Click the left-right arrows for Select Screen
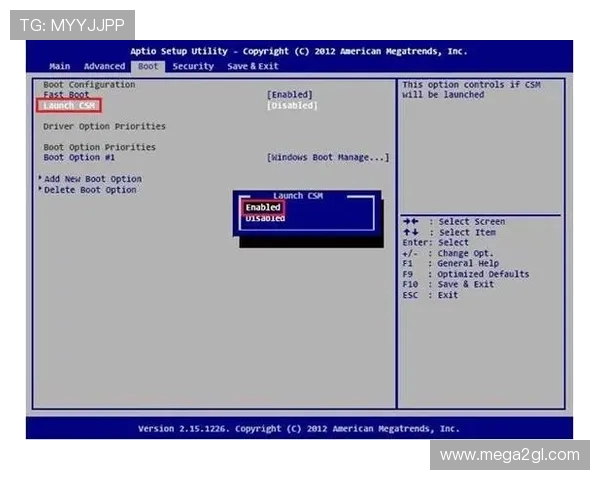 click(410, 222)
